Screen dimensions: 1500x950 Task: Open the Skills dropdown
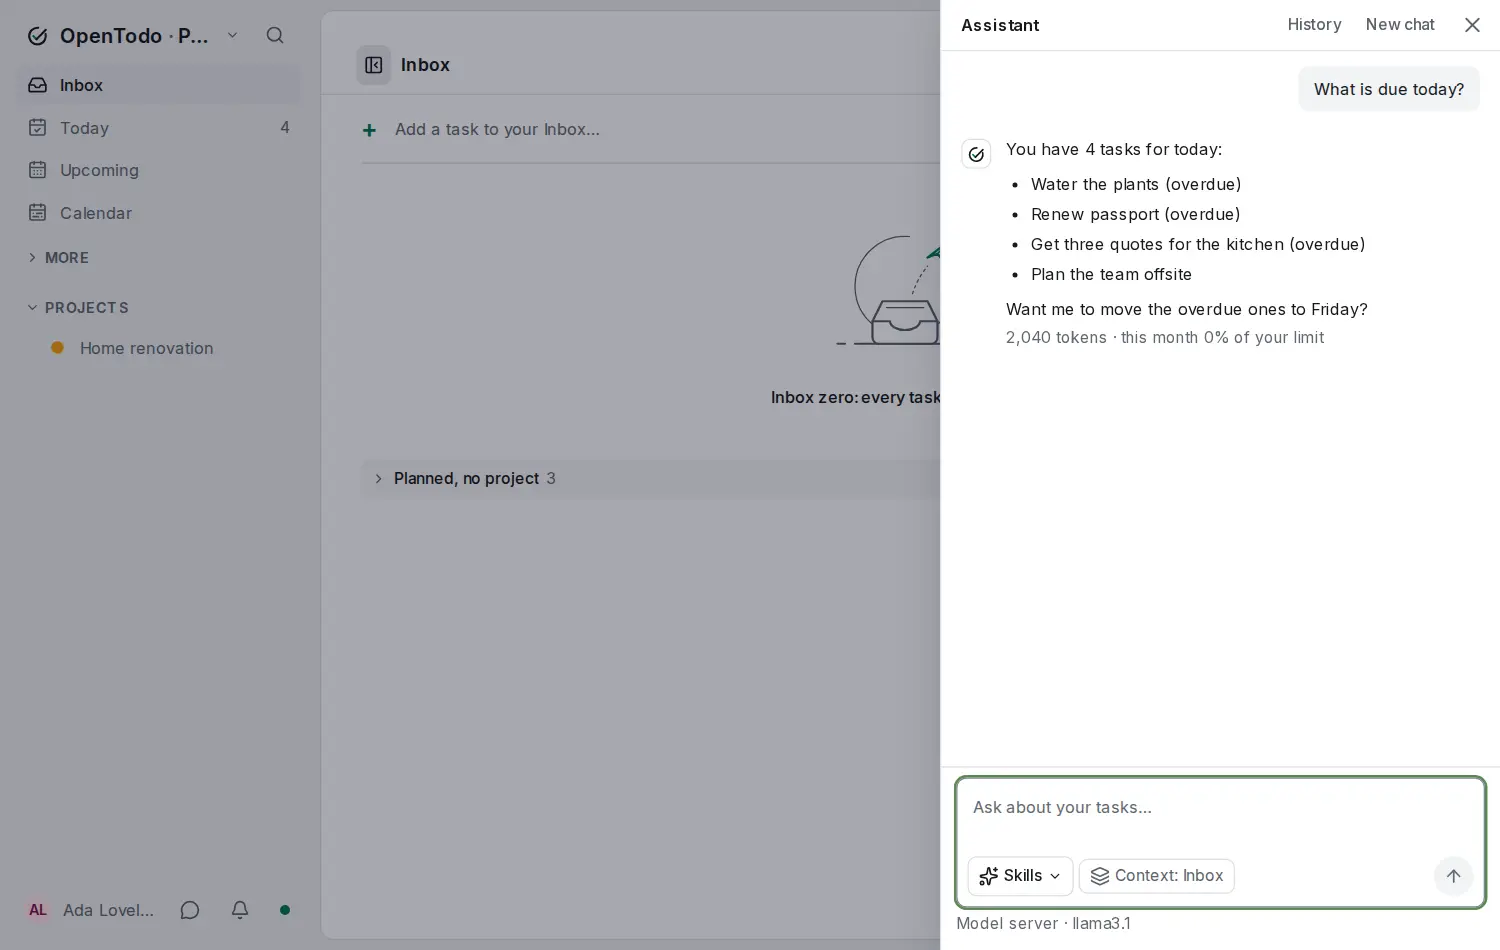coord(1020,876)
